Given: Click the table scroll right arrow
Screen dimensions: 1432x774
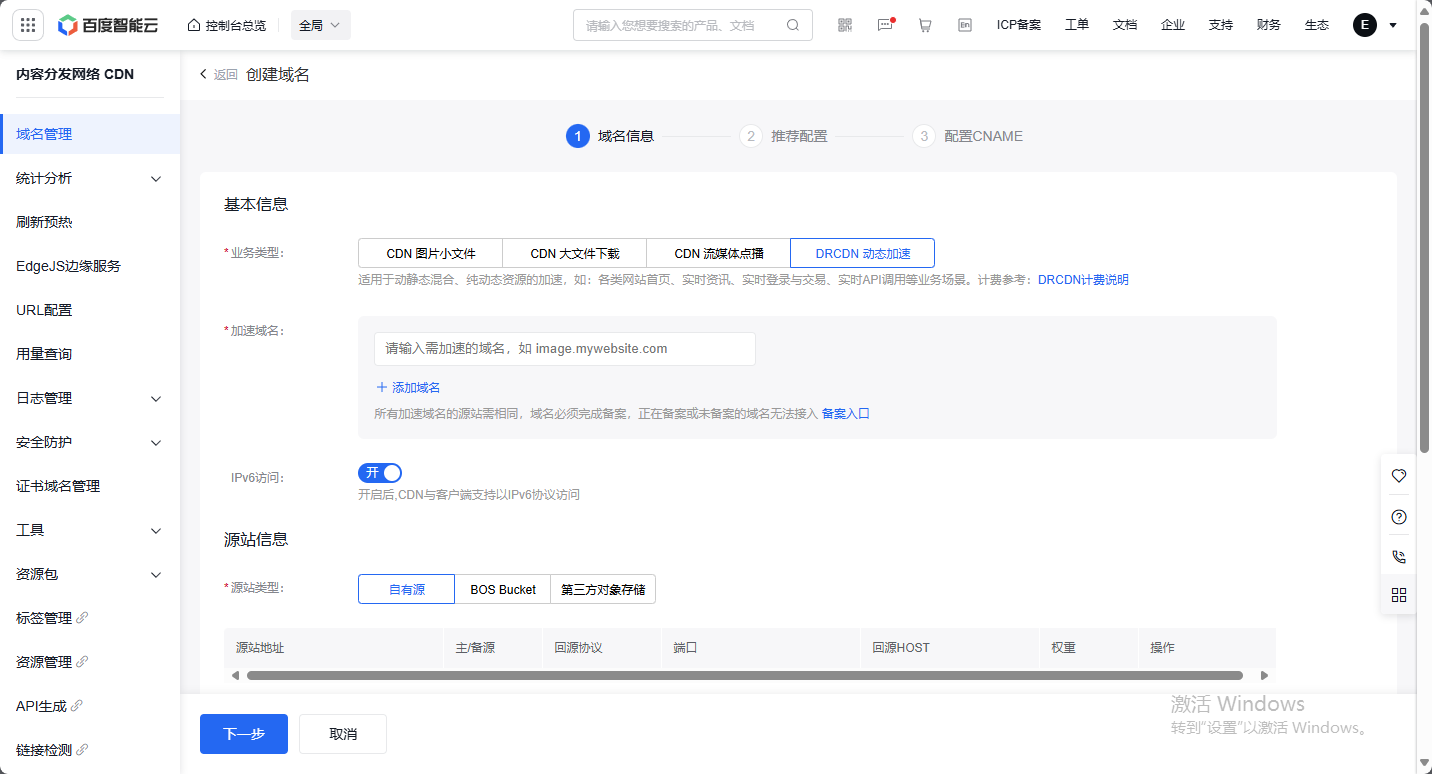Looking at the screenshot, I should pyautogui.click(x=1264, y=675).
